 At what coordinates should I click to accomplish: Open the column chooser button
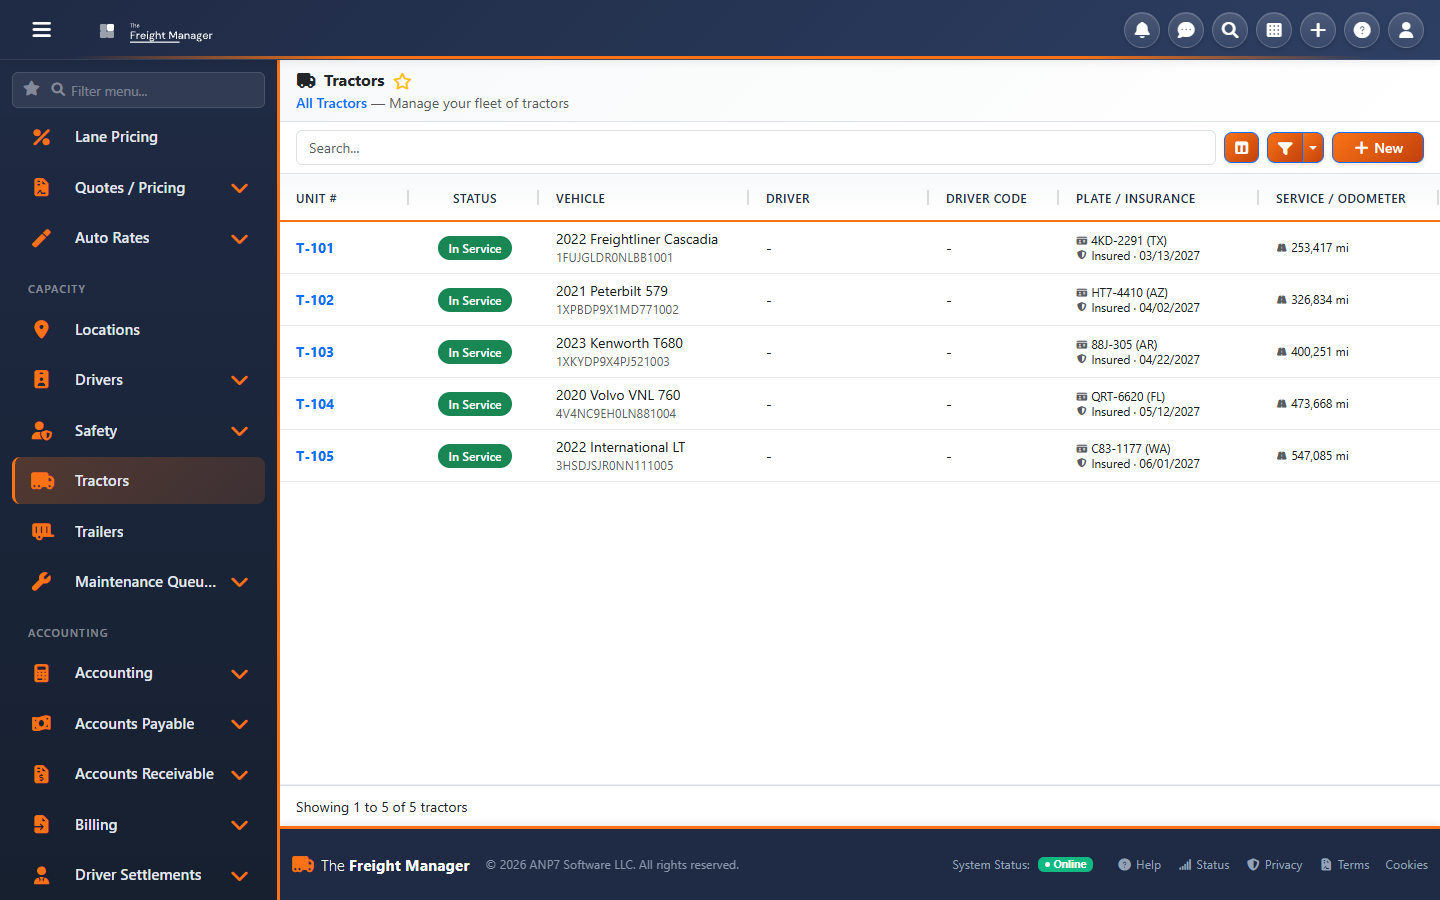click(x=1241, y=148)
